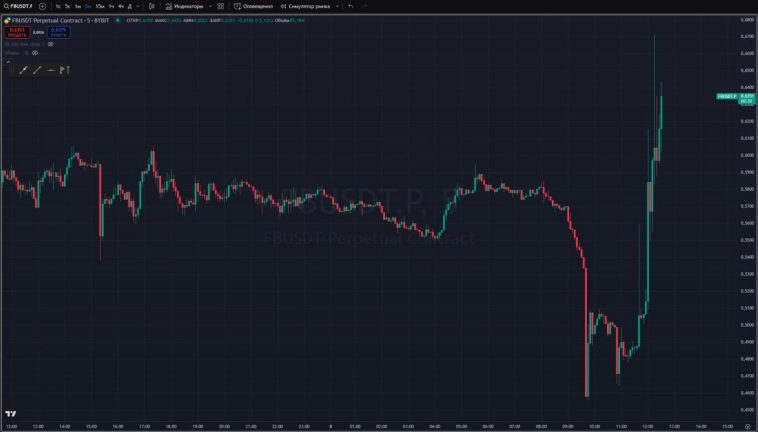Toggle visibility of BB 200 SMA indicator
Image resolution: width=758 pixels, height=432 pixels.
click(51, 44)
